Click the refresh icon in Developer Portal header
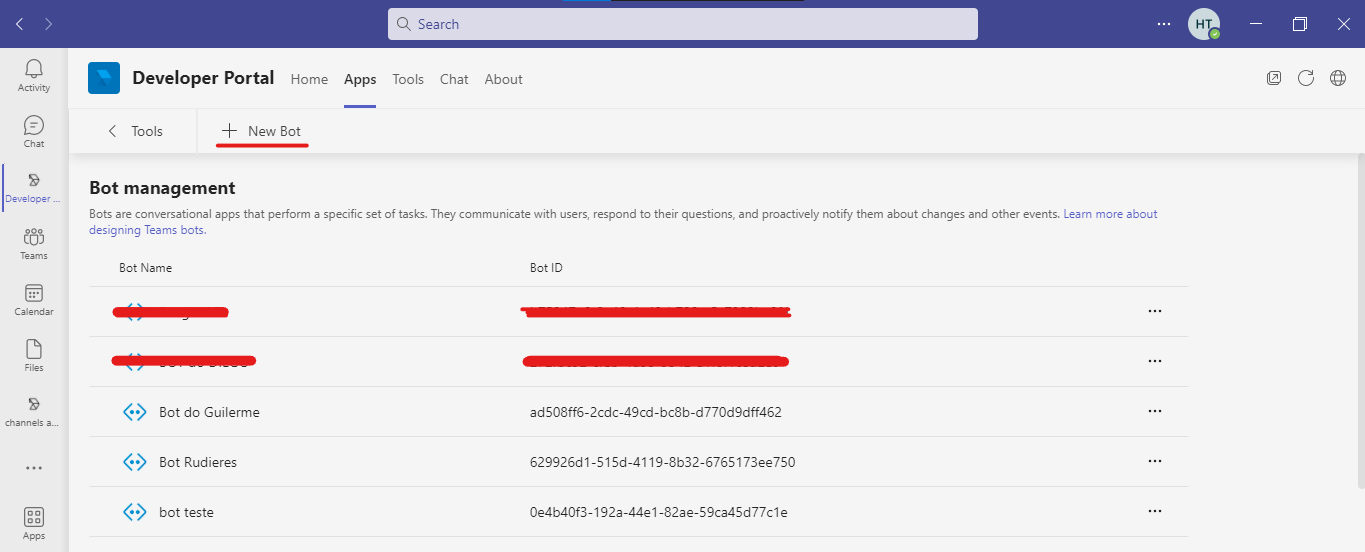 click(1305, 79)
